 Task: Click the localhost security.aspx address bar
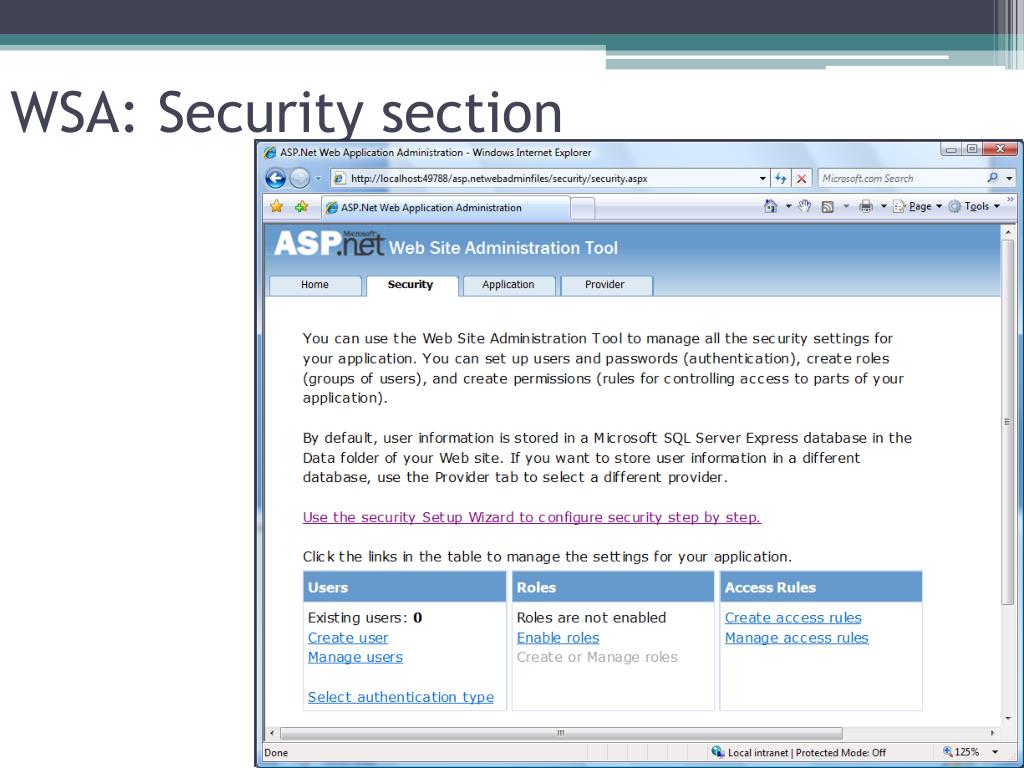pyautogui.click(x=550, y=178)
